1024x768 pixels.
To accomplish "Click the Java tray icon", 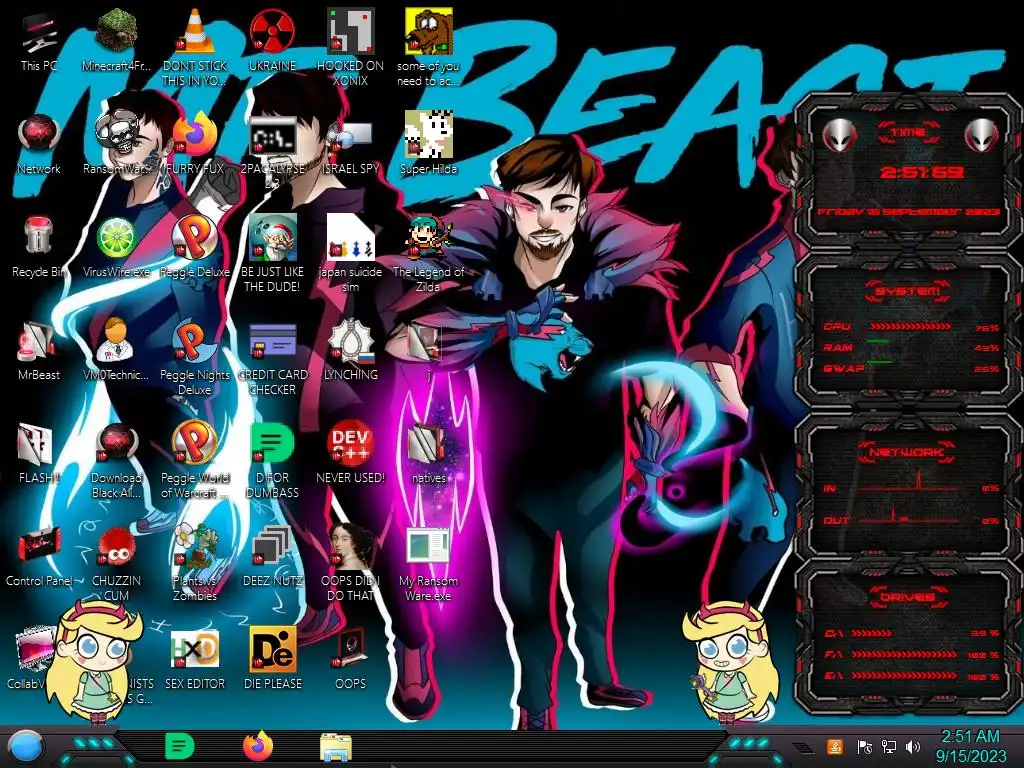I will click(x=834, y=746).
